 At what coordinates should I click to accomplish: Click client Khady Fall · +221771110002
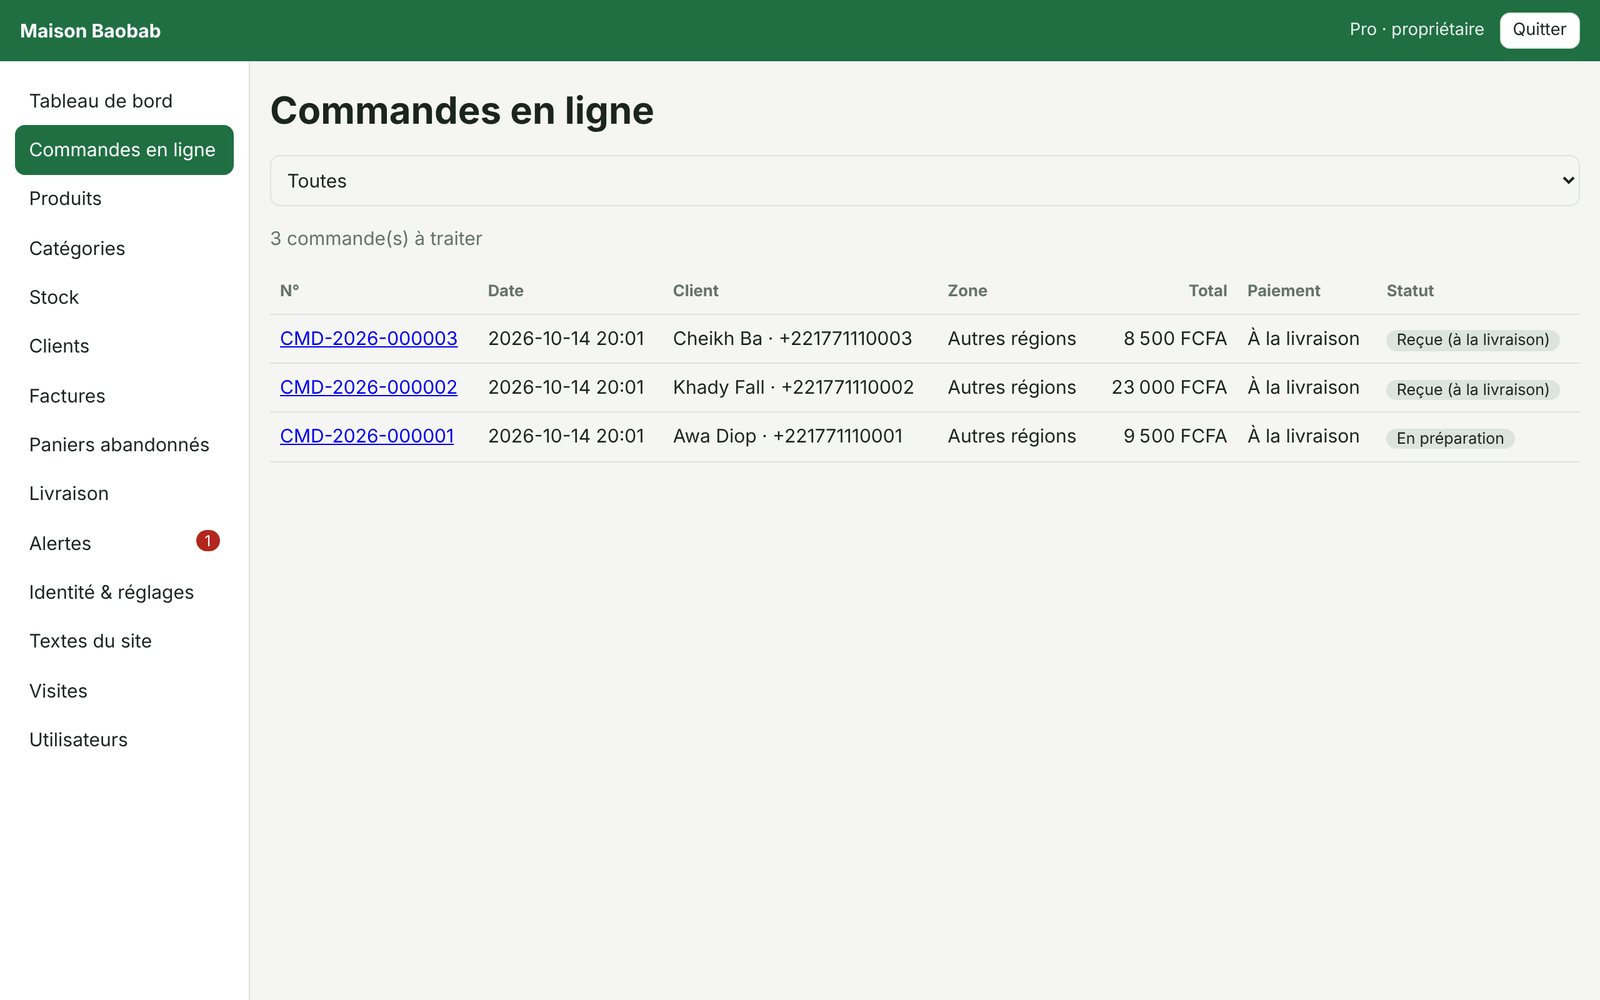tap(793, 388)
